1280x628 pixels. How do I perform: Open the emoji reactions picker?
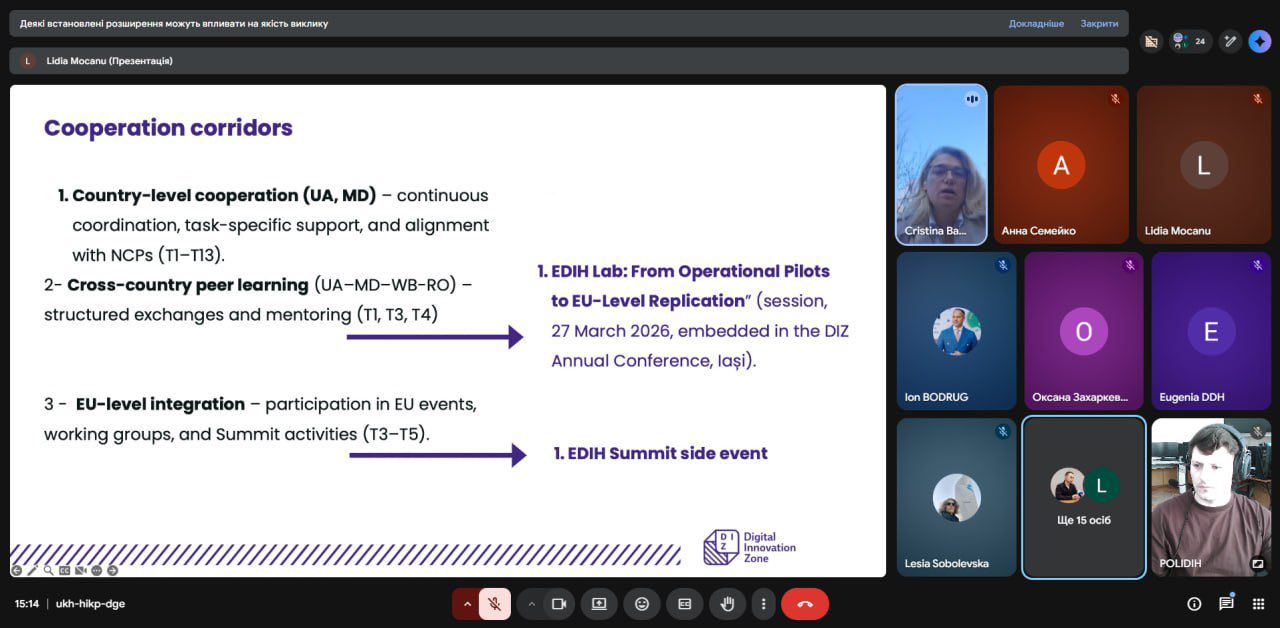pos(642,604)
